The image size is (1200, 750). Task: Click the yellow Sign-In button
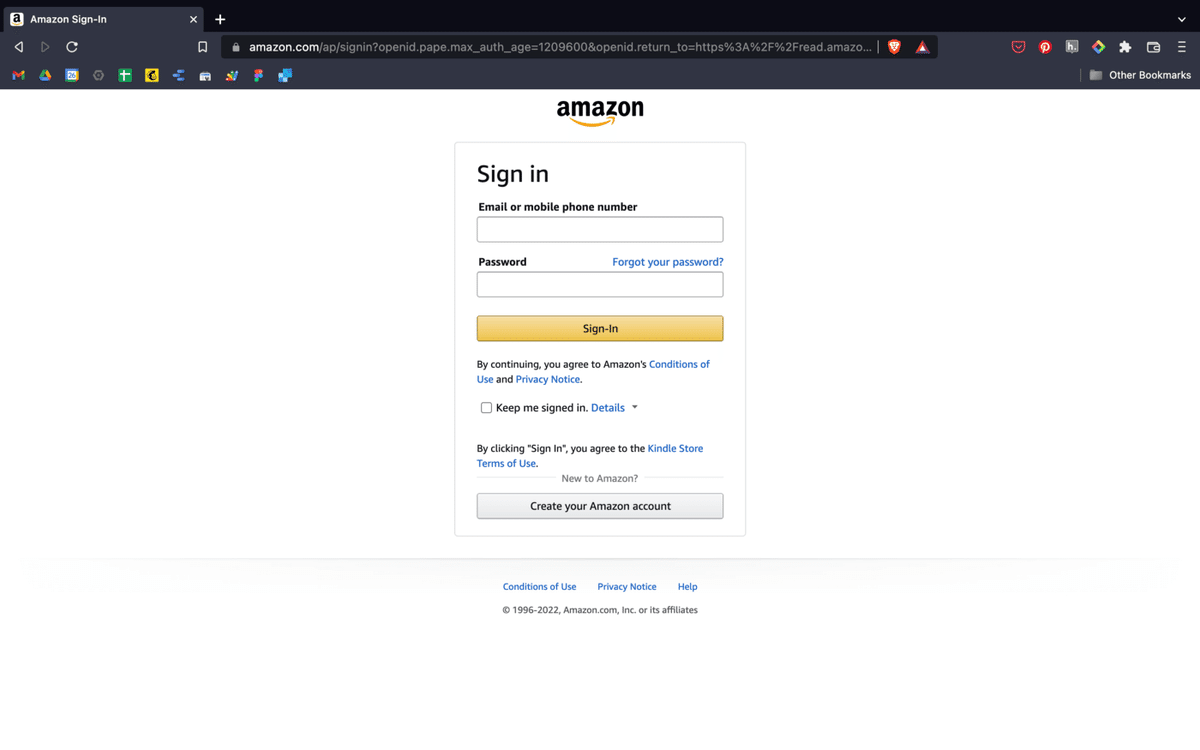pyautogui.click(x=600, y=328)
